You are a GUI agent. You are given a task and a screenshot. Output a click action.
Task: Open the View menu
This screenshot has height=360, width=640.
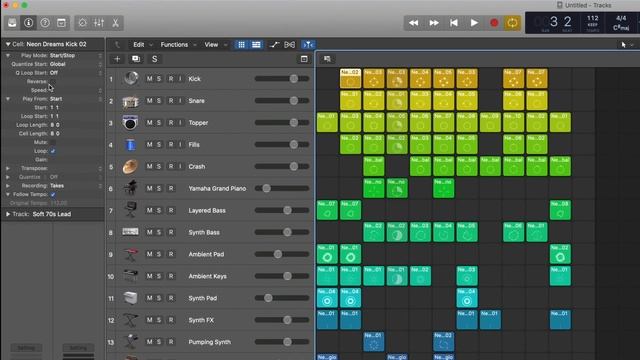pyautogui.click(x=211, y=44)
